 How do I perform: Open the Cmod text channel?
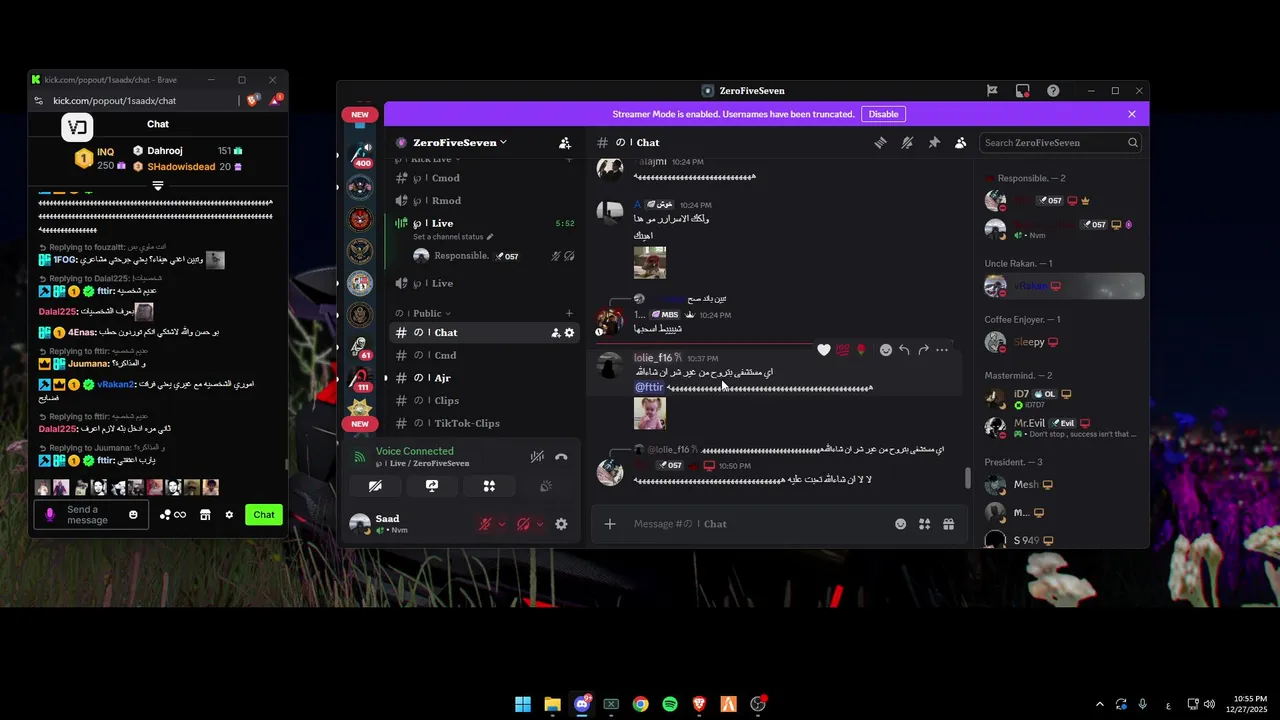(x=484, y=178)
